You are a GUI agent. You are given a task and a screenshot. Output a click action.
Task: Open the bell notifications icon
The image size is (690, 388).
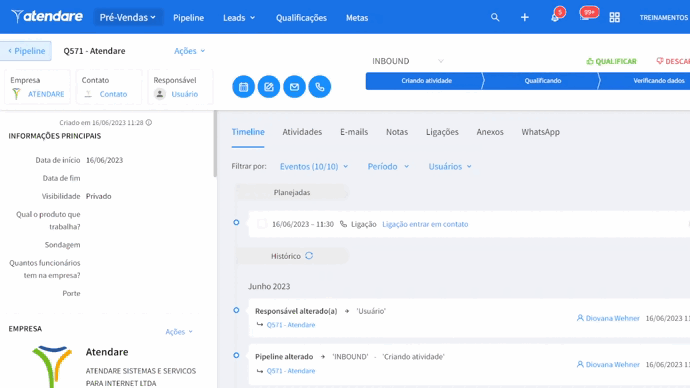(555, 18)
